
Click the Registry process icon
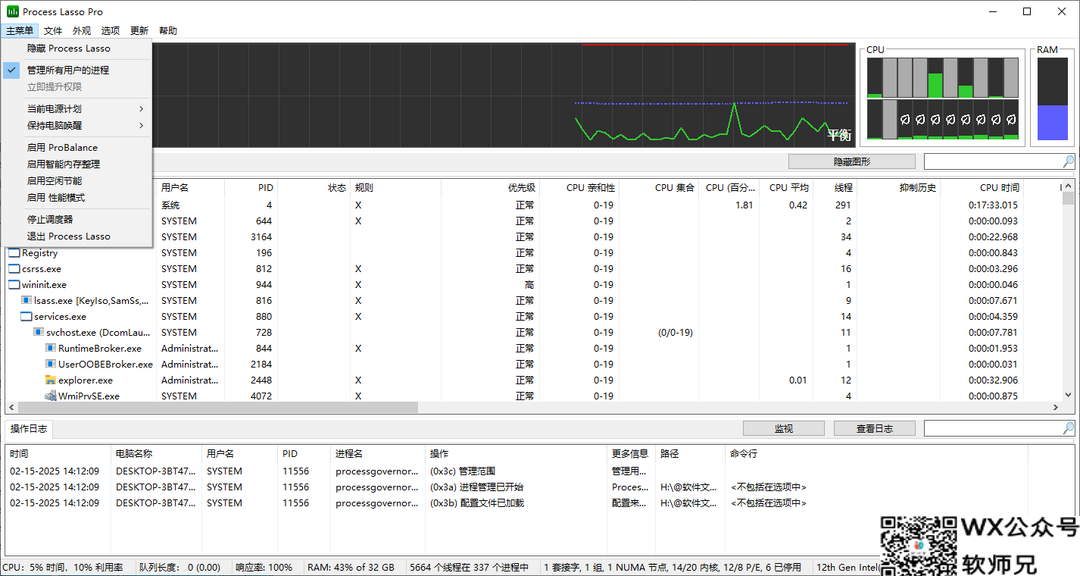click(14, 253)
